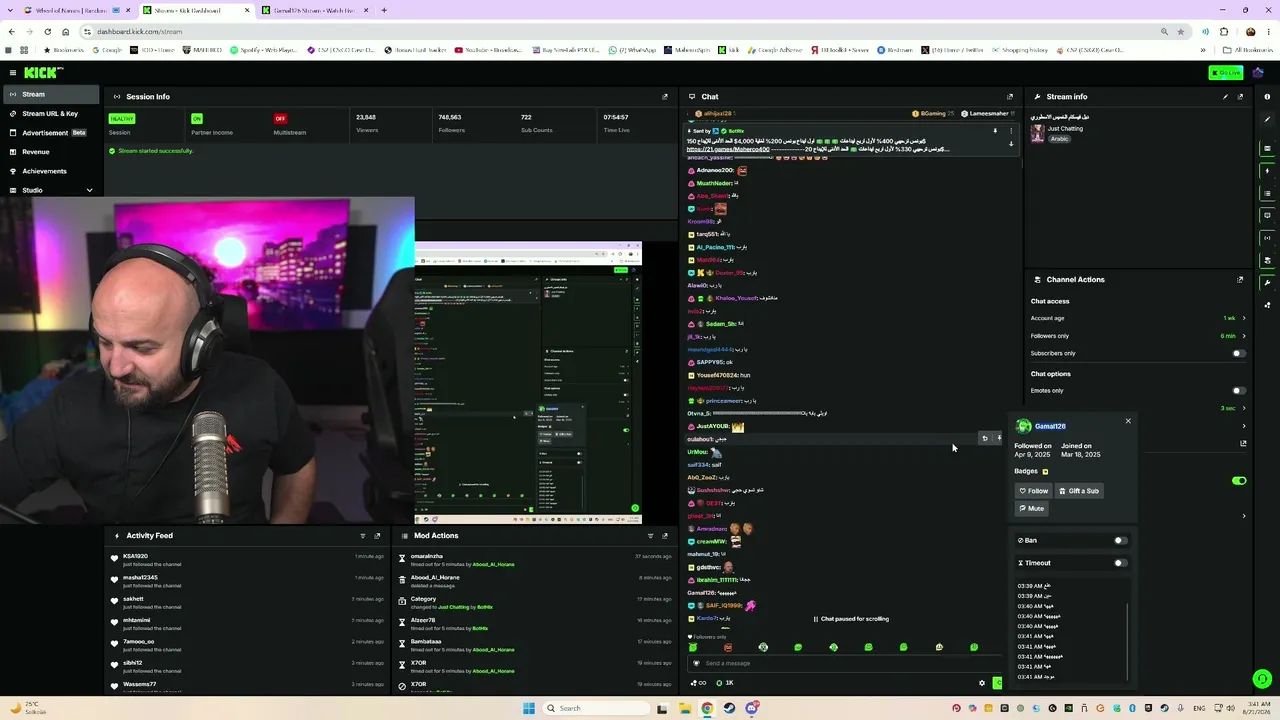
Task: Follow user Gamal126
Action: coord(1034,491)
